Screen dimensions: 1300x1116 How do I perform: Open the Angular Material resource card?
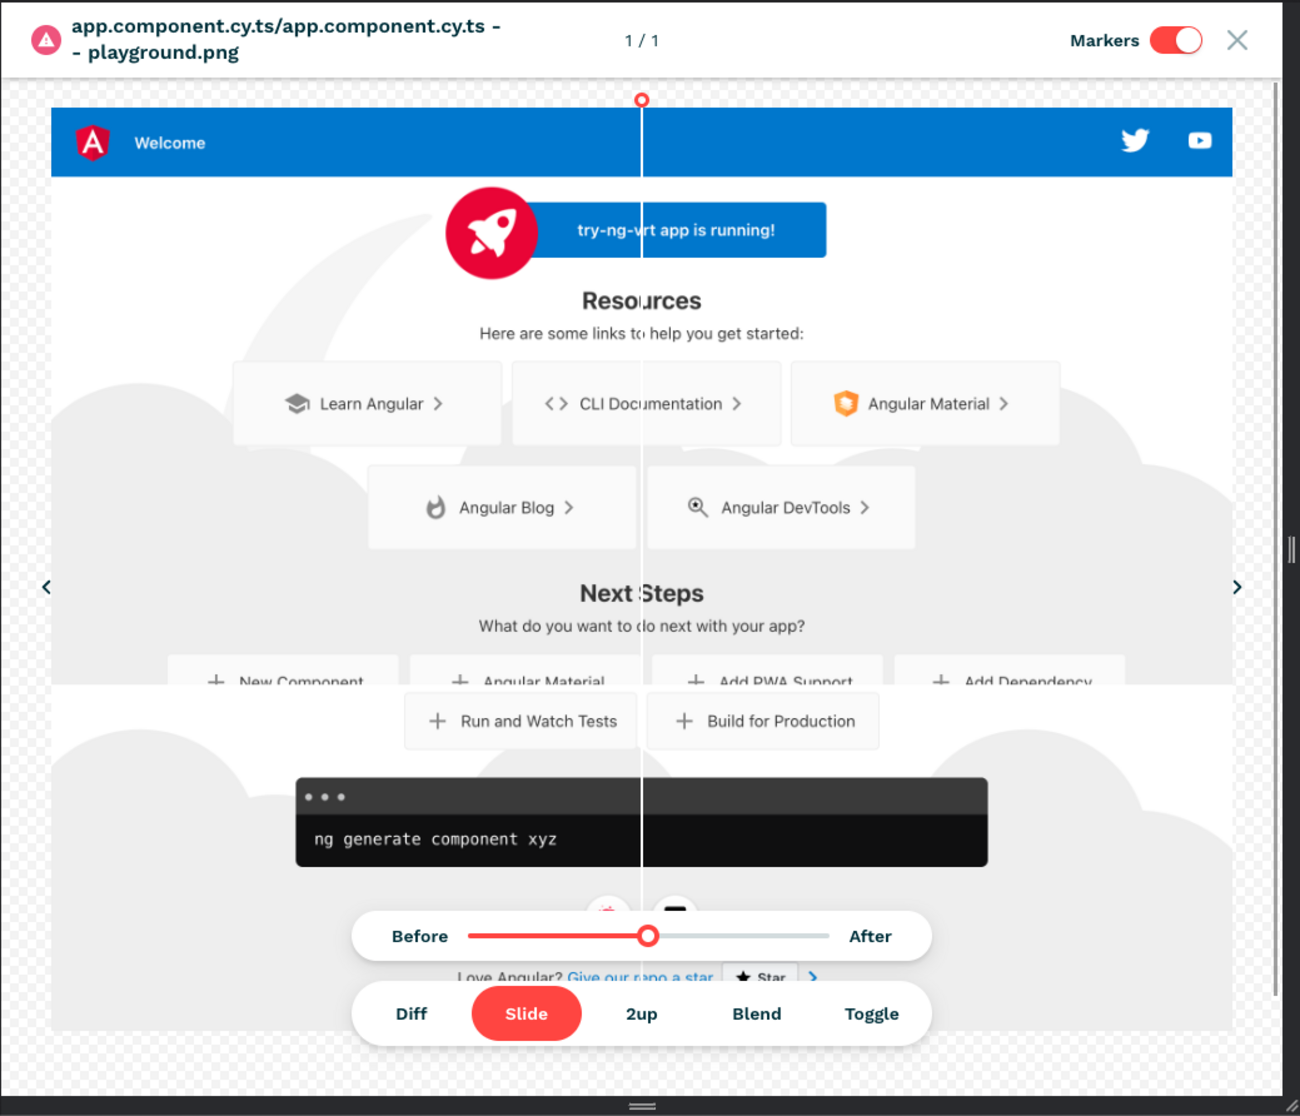(925, 404)
